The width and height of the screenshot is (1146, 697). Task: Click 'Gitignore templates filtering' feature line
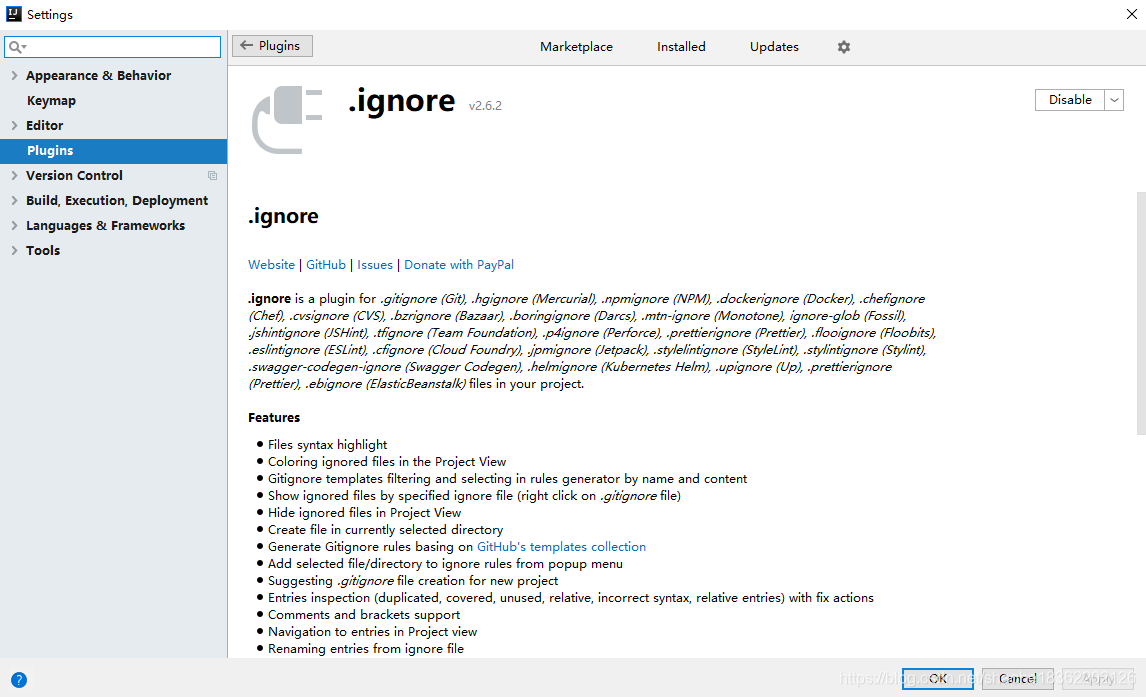(507, 479)
